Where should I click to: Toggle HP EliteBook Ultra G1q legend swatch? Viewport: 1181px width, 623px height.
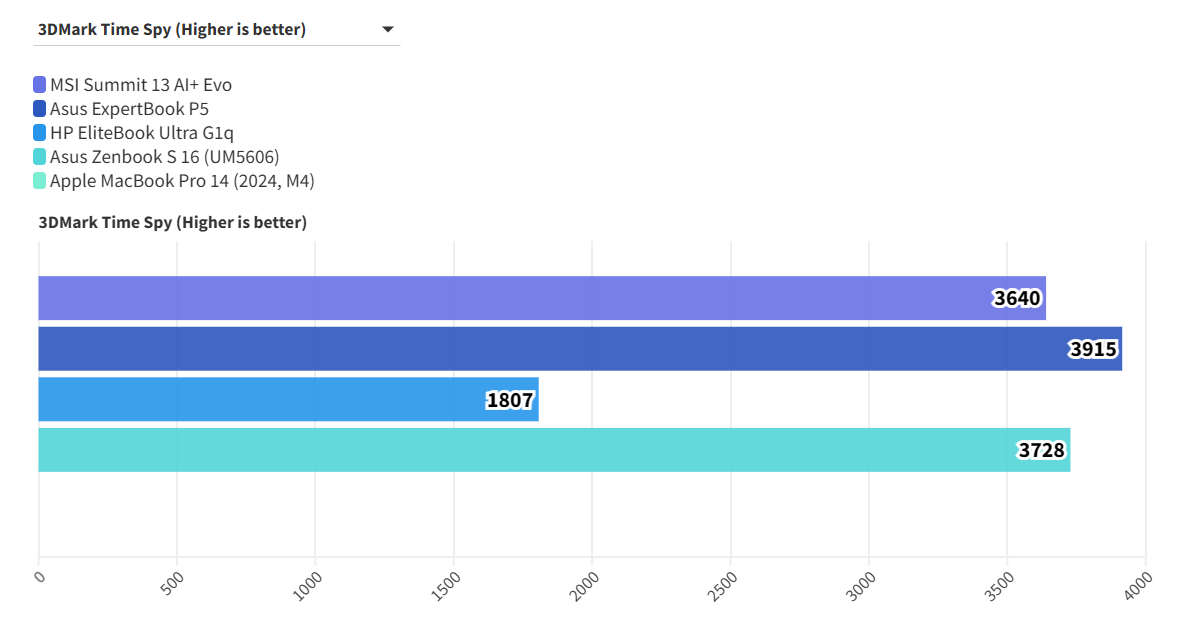40,133
